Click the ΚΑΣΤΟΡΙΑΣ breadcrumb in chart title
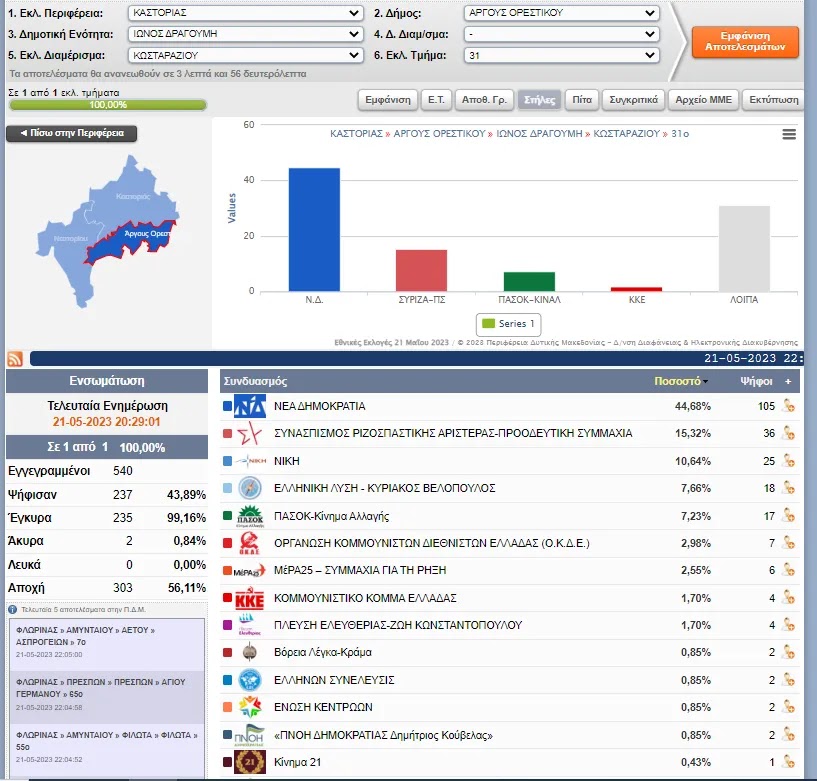The image size is (817, 781). [x=356, y=134]
